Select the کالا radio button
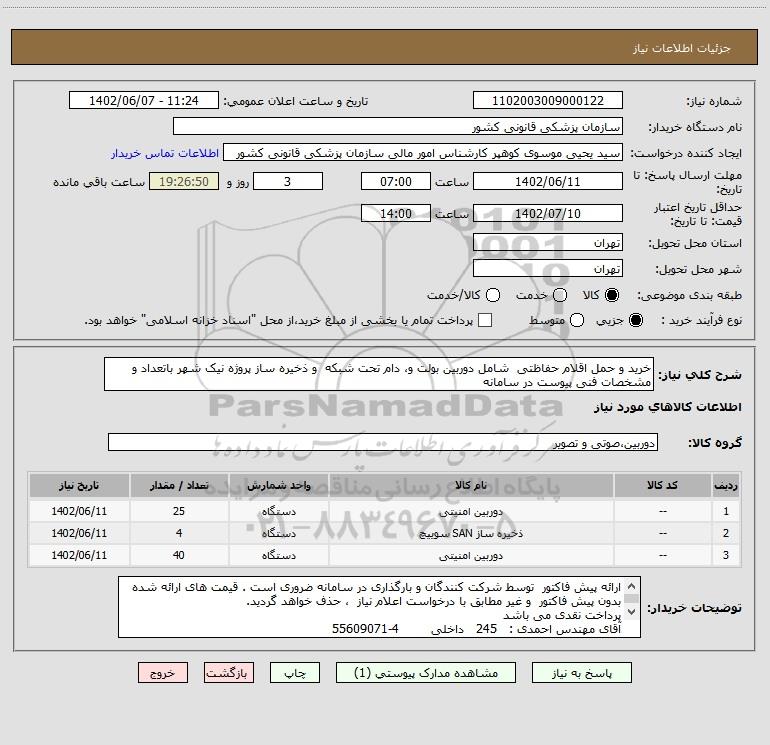 [612, 295]
